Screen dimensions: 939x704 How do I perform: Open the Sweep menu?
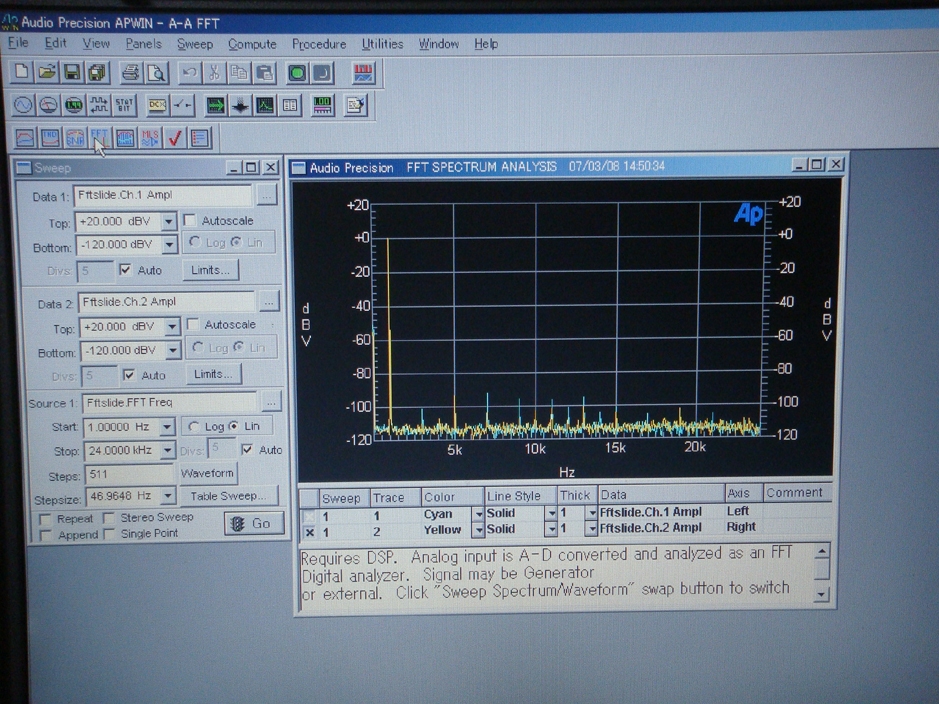coord(195,44)
